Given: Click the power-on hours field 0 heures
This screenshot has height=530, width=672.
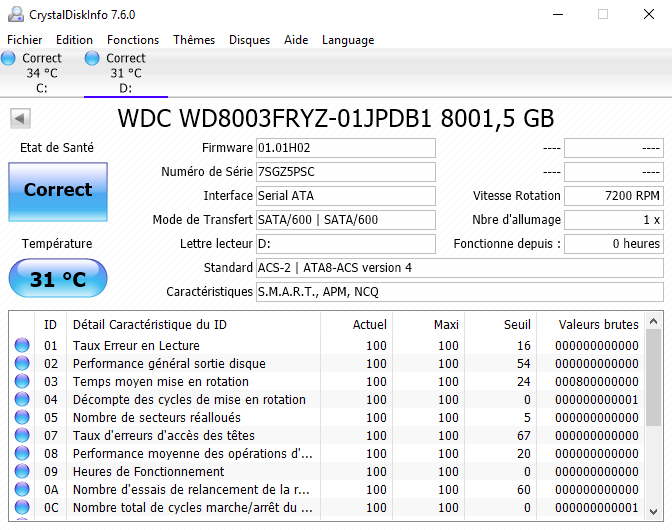Looking at the screenshot, I should coord(614,244).
